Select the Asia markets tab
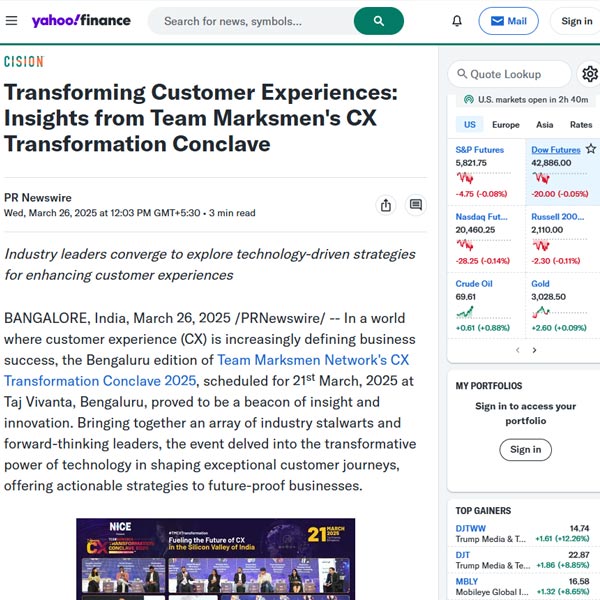Image resolution: width=600 pixels, height=600 pixels. coord(545,125)
